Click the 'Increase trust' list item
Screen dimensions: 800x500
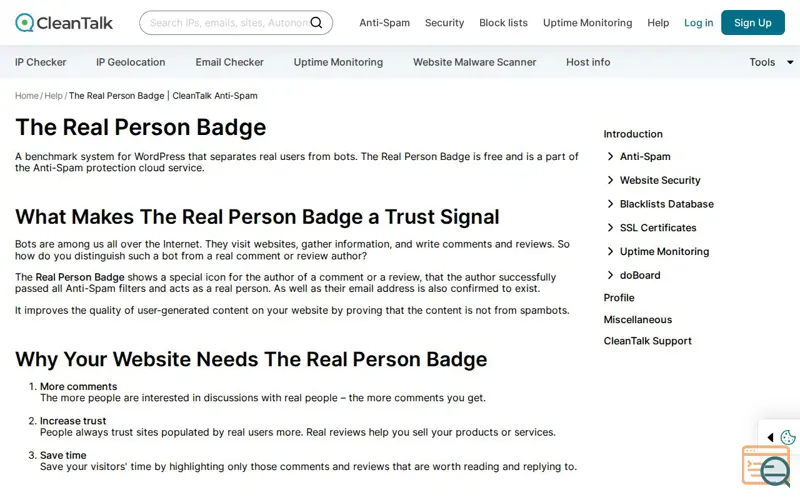pos(73,421)
